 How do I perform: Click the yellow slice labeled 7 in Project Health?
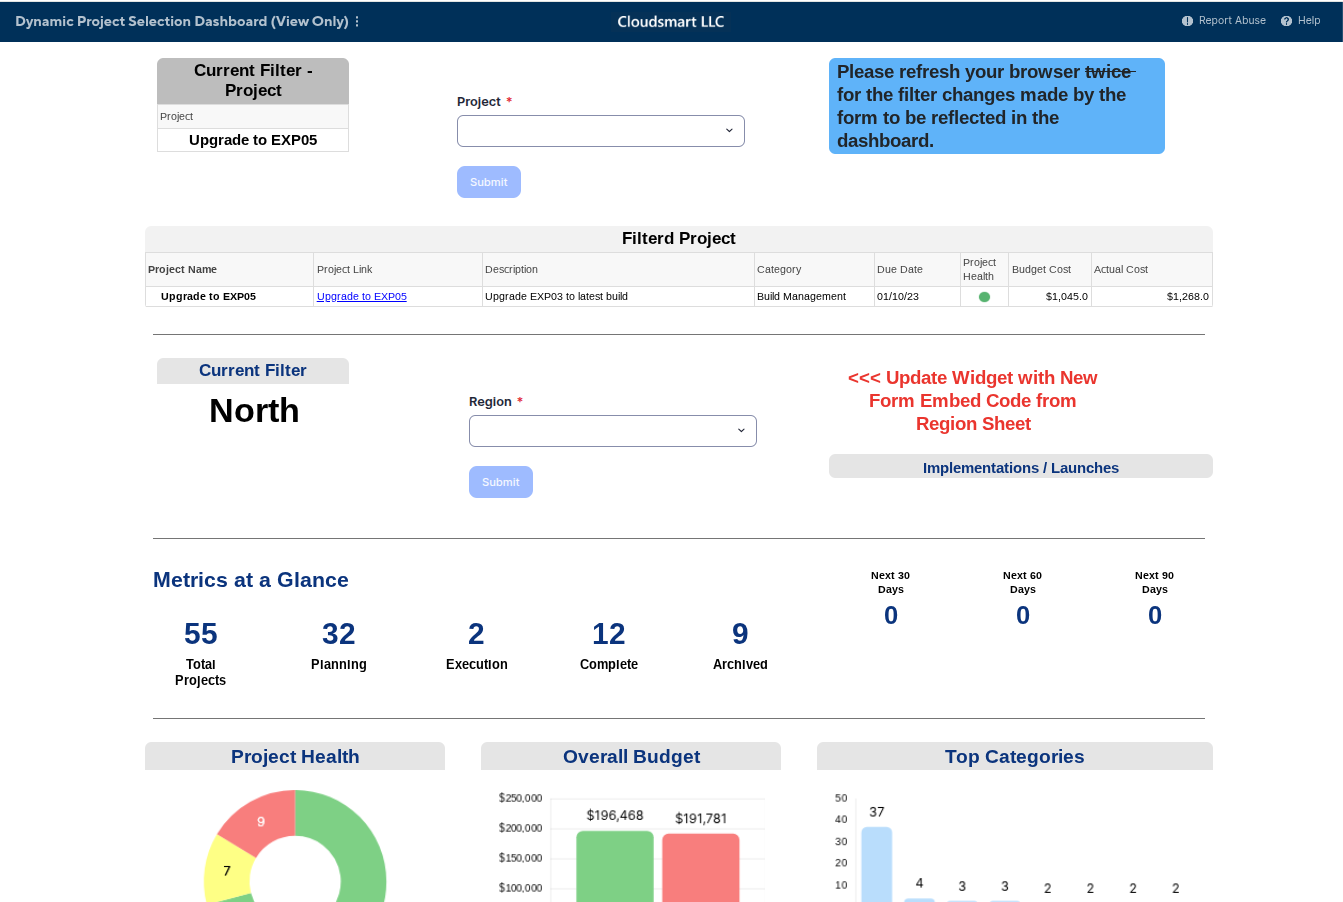click(226, 871)
